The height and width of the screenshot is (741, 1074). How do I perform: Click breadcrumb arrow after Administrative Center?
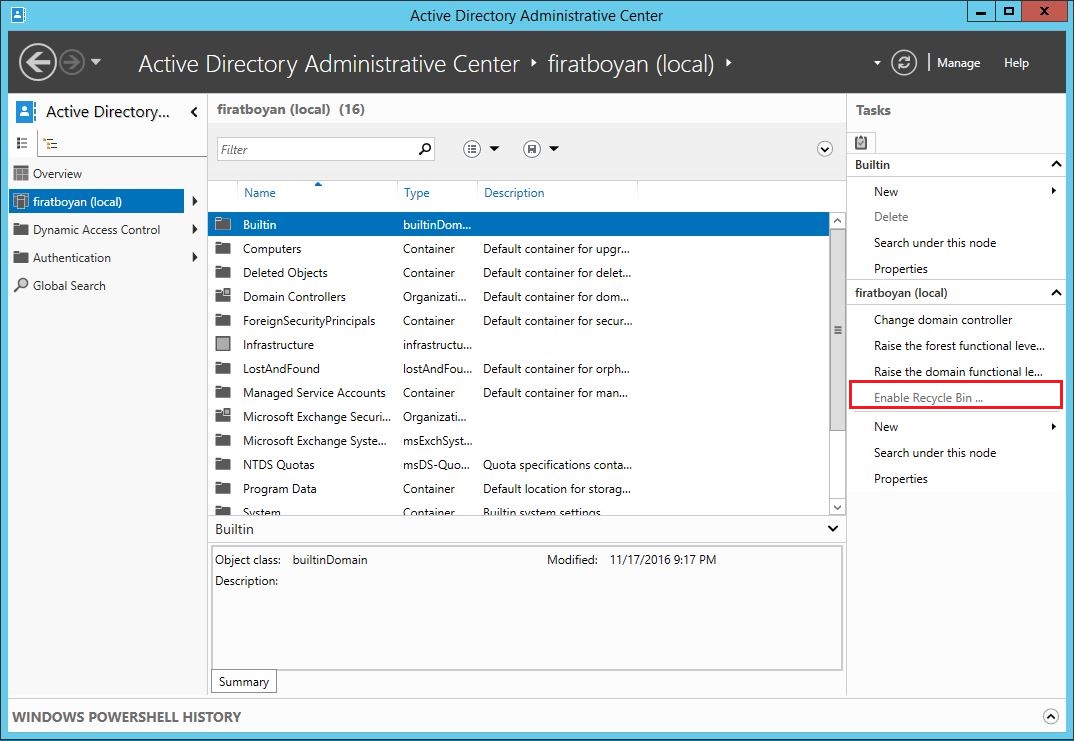coord(534,63)
